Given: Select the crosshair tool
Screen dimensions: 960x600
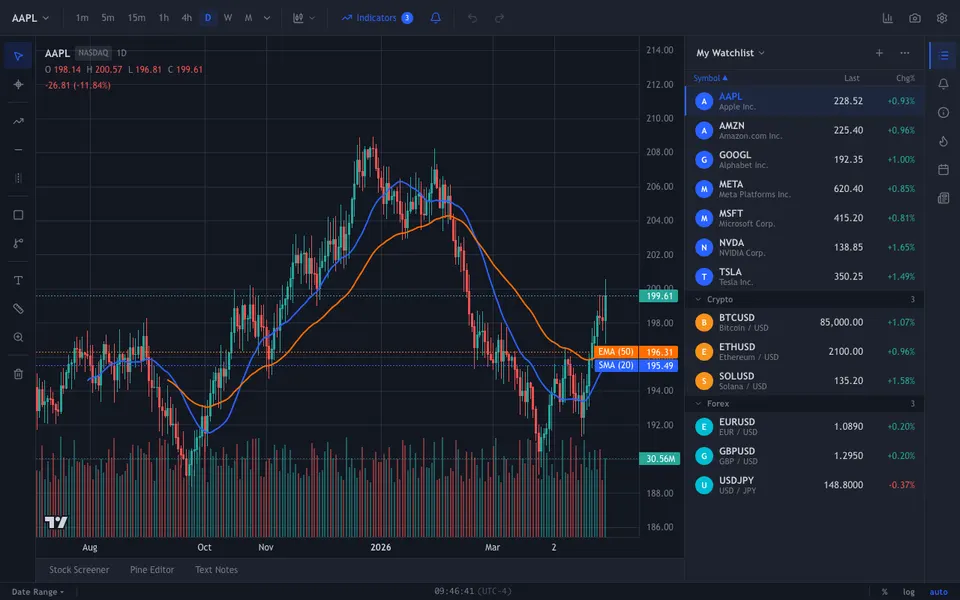Looking at the screenshot, I should pos(18,84).
